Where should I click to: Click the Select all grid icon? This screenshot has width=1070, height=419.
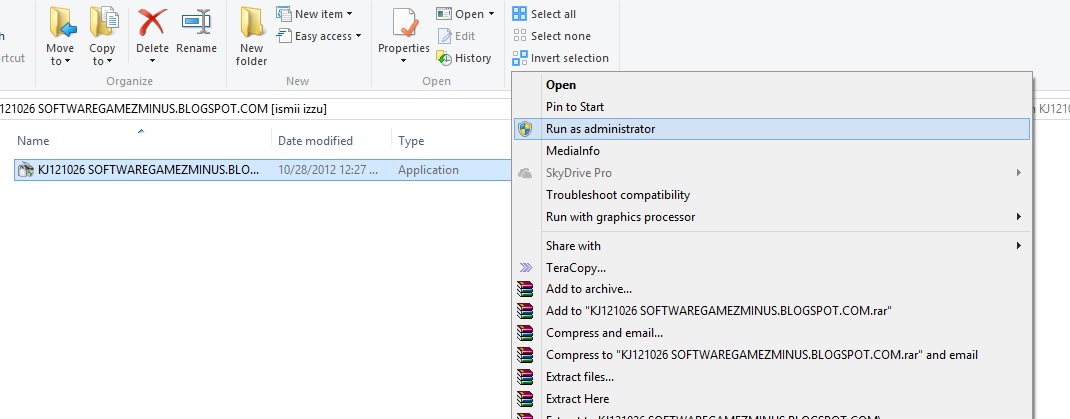(519, 14)
